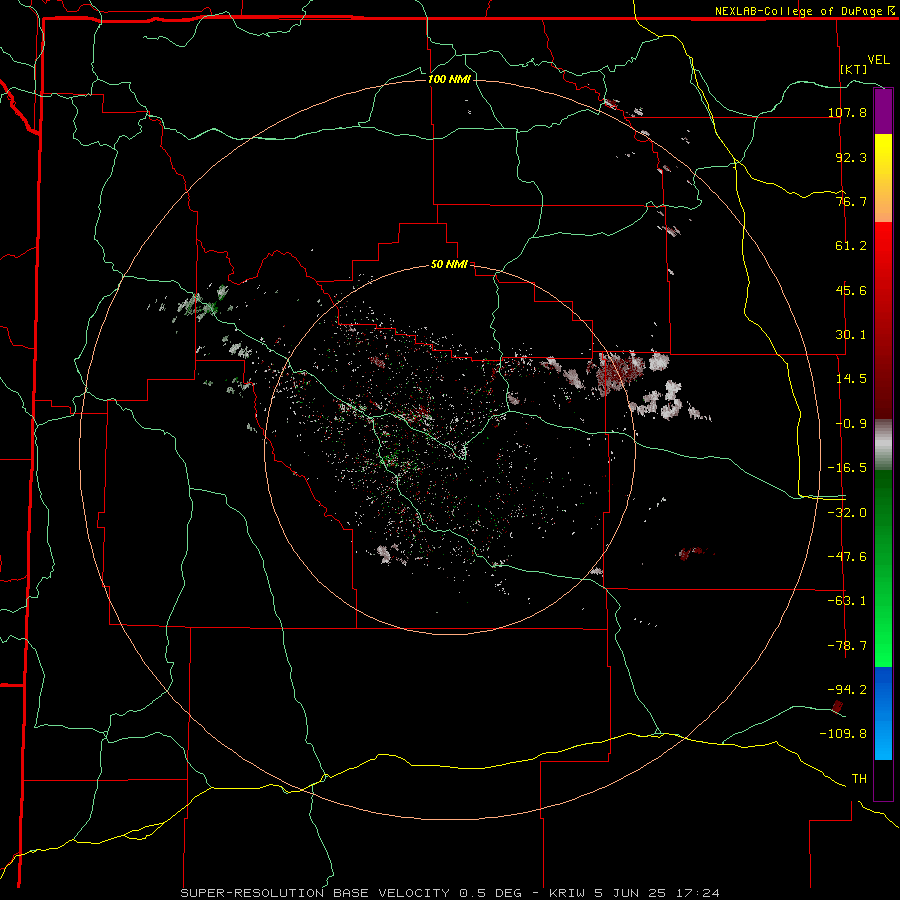Select the -0.9 scale value
This screenshot has width=900, height=900.
(x=851, y=424)
